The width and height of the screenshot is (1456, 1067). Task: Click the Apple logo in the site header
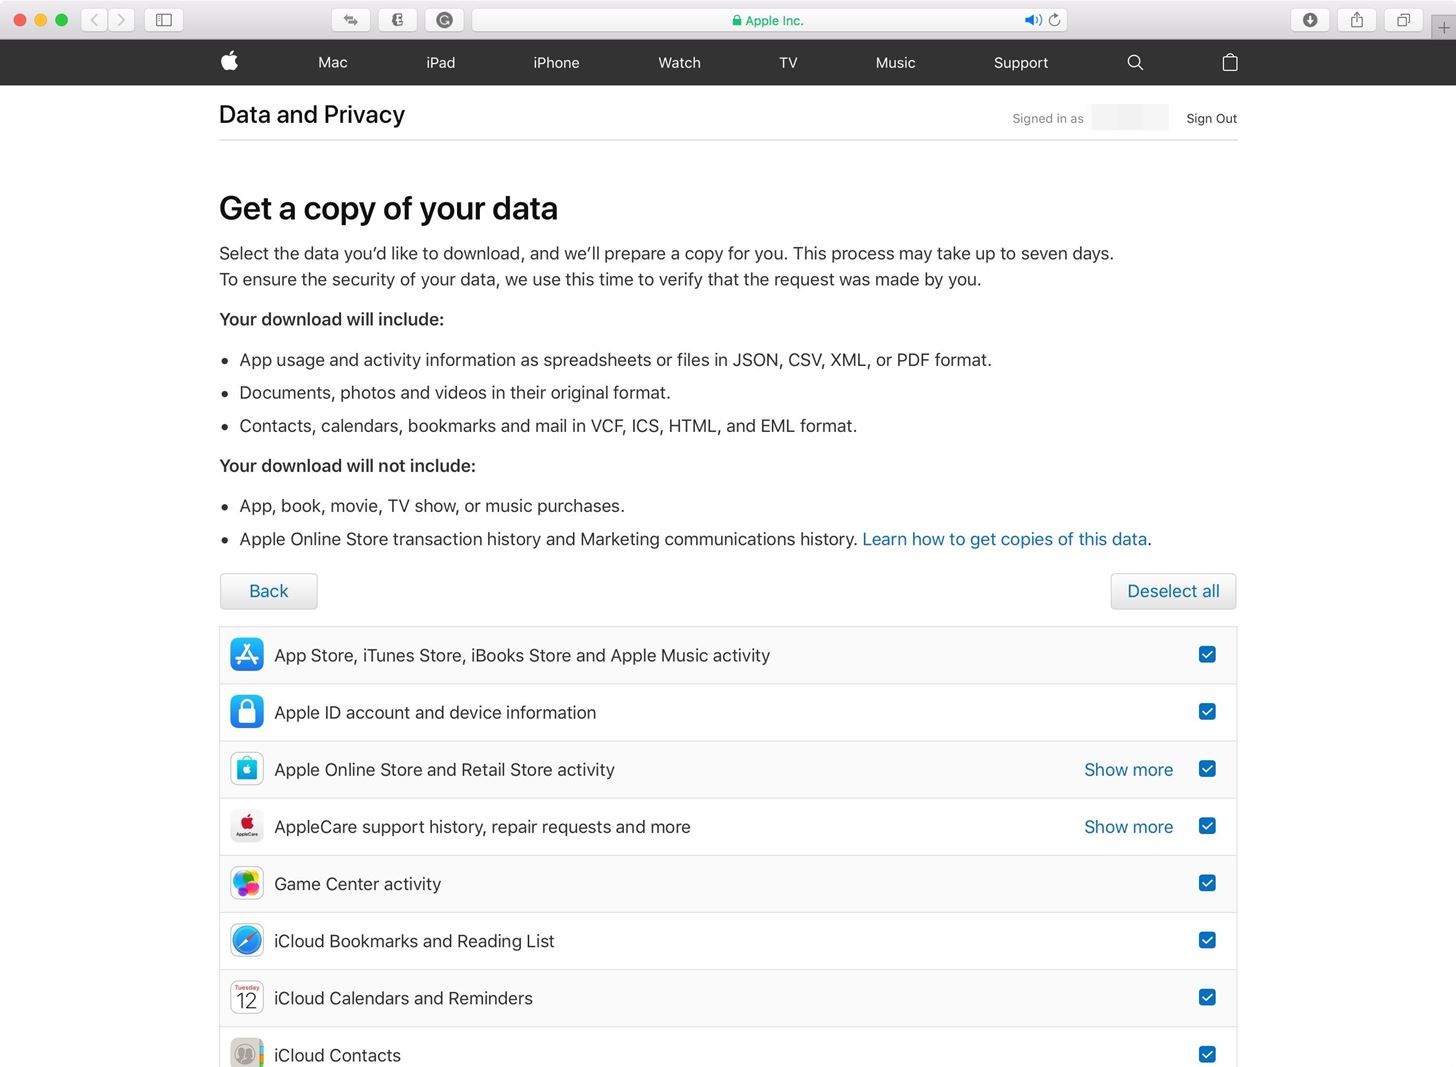pyautogui.click(x=229, y=62)
